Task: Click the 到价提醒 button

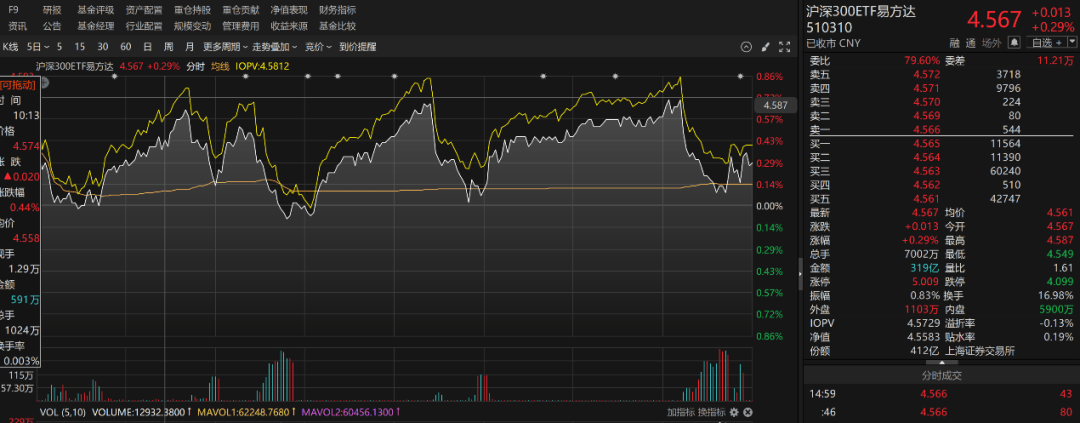Action: (358, 47)
